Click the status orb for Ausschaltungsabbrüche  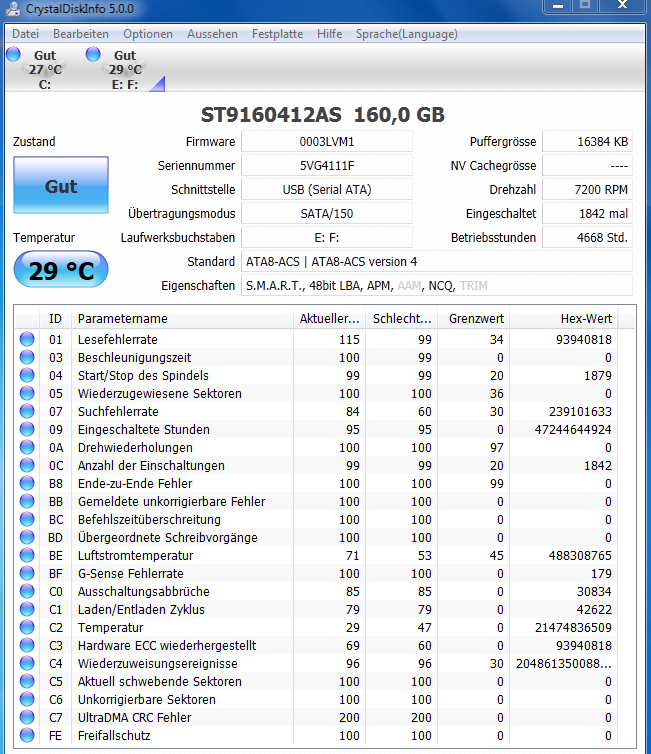pyautogui.click(x=27, y=591)
